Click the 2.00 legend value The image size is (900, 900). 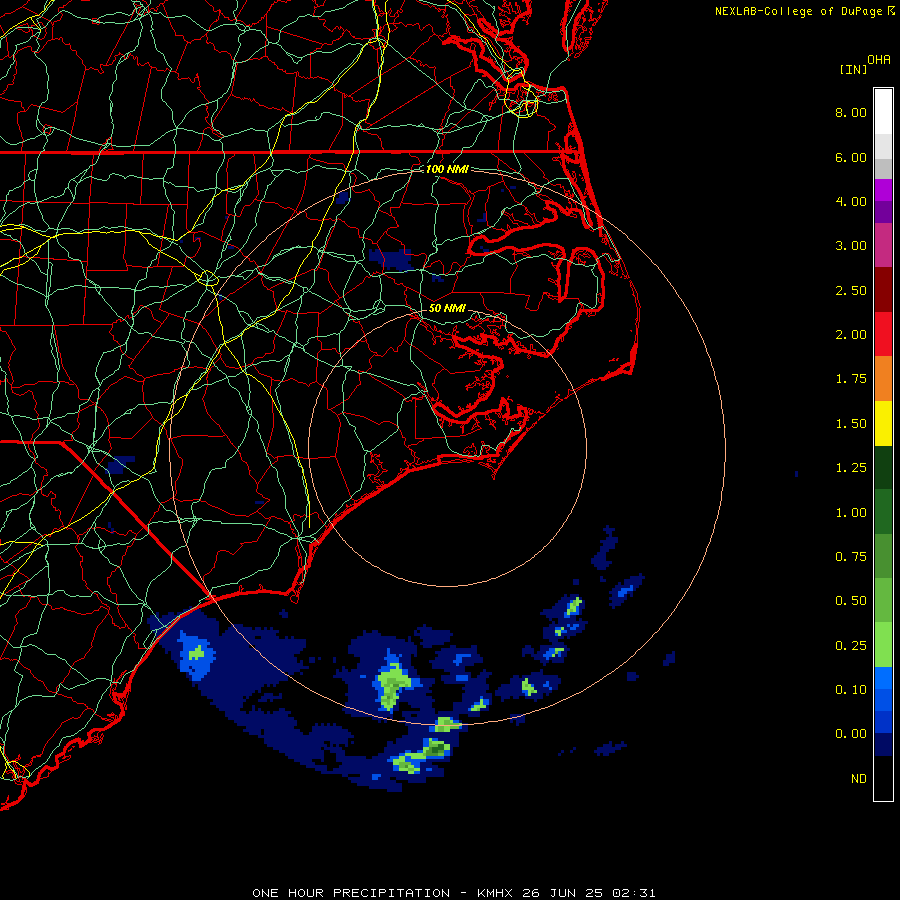[x=851, y=335]
